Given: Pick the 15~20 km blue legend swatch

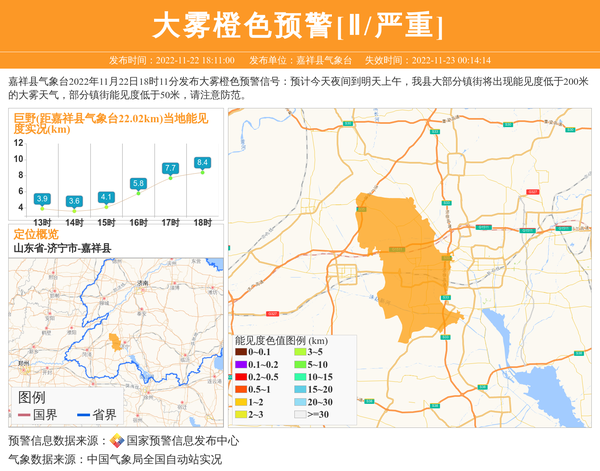Looking at the screenshot, I should click(300, 389).
